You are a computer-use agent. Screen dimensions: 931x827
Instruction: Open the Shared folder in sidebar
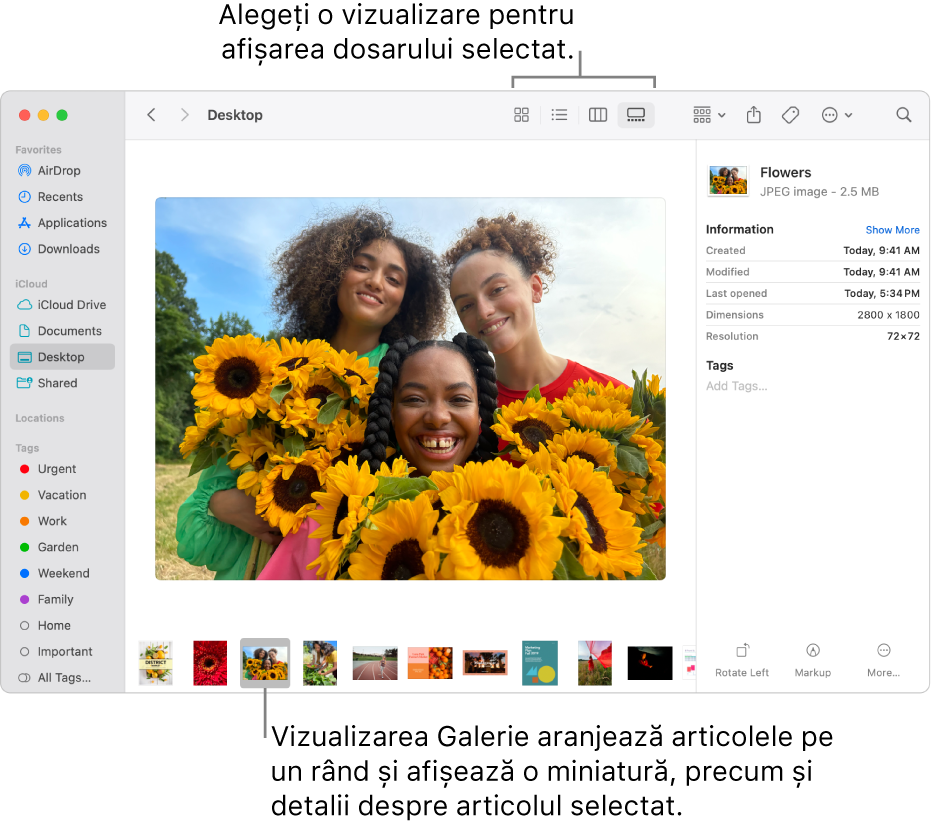62,383
